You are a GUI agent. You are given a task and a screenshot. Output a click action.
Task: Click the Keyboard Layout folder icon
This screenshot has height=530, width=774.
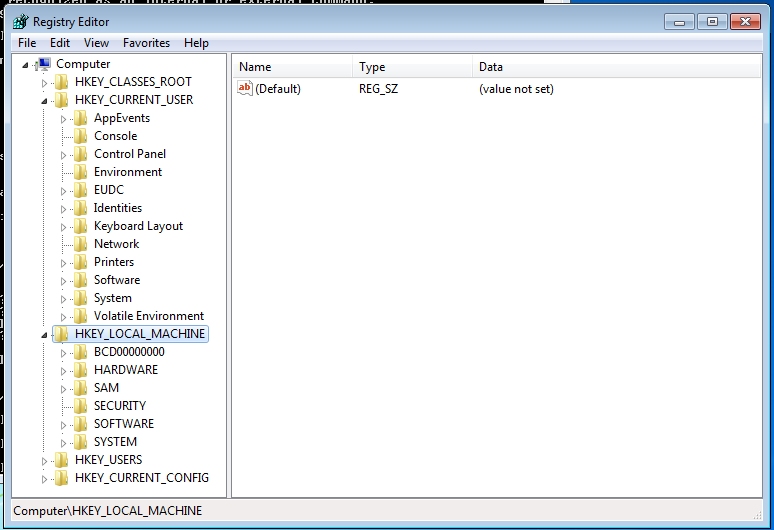point(80,226)
